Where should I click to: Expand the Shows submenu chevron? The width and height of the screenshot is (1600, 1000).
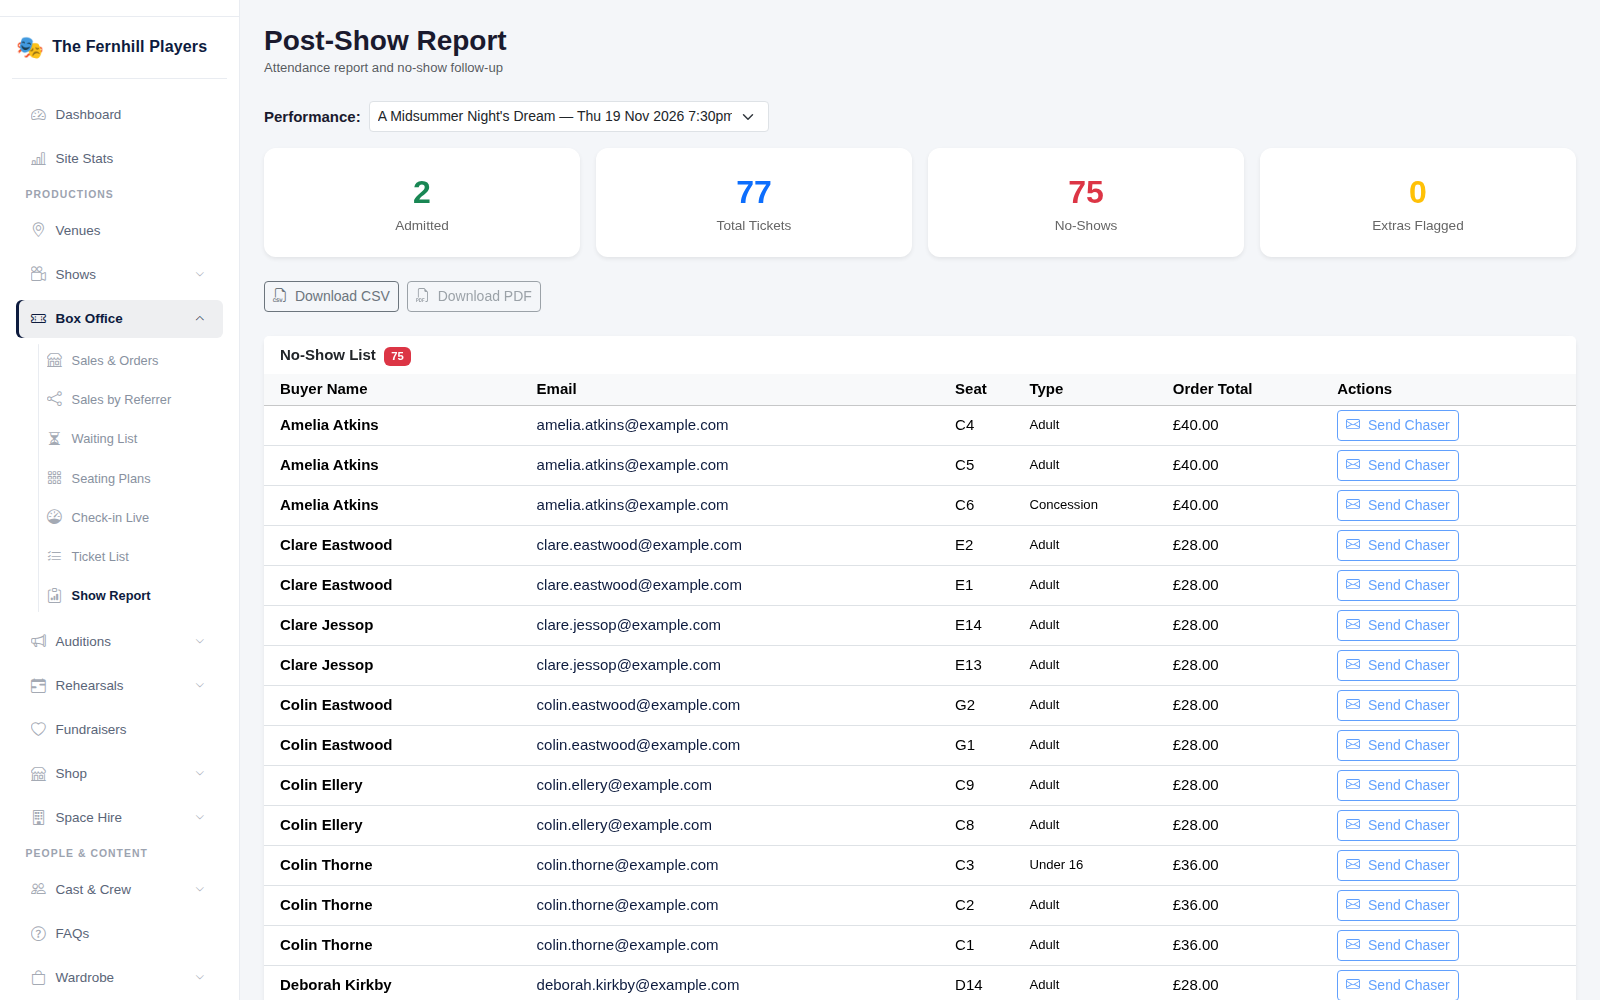click(200, 275)
